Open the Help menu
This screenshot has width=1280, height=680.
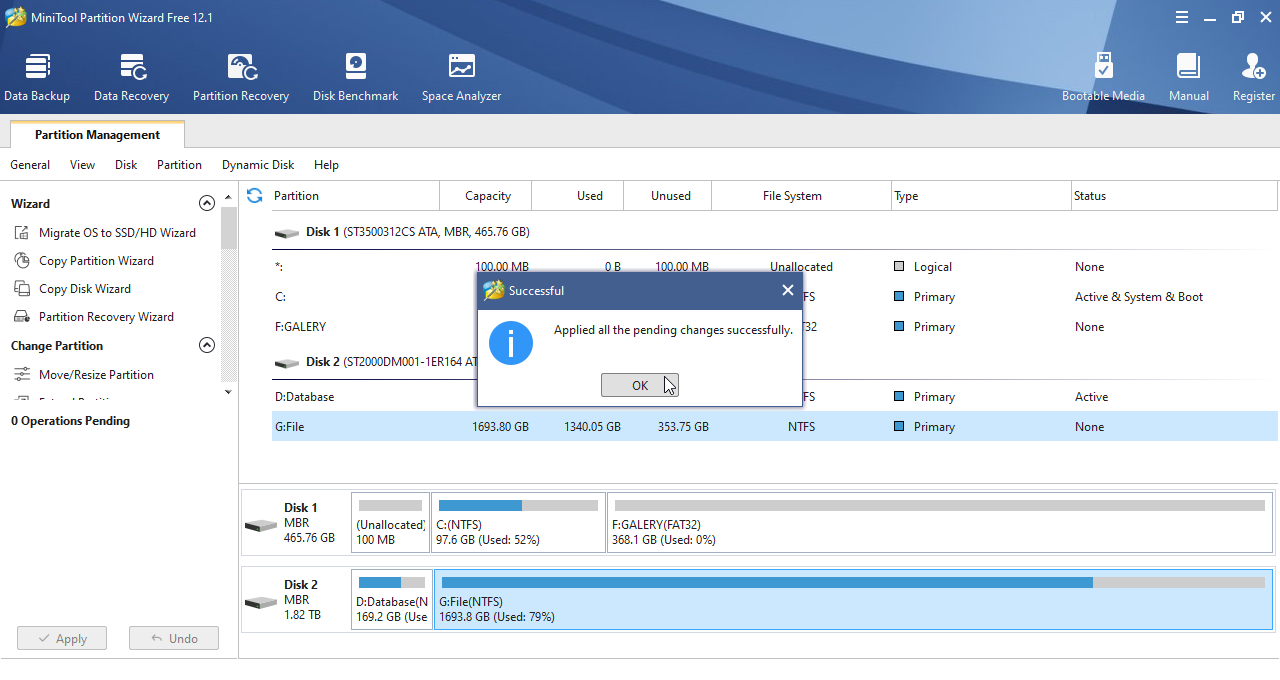click(326, 165)
